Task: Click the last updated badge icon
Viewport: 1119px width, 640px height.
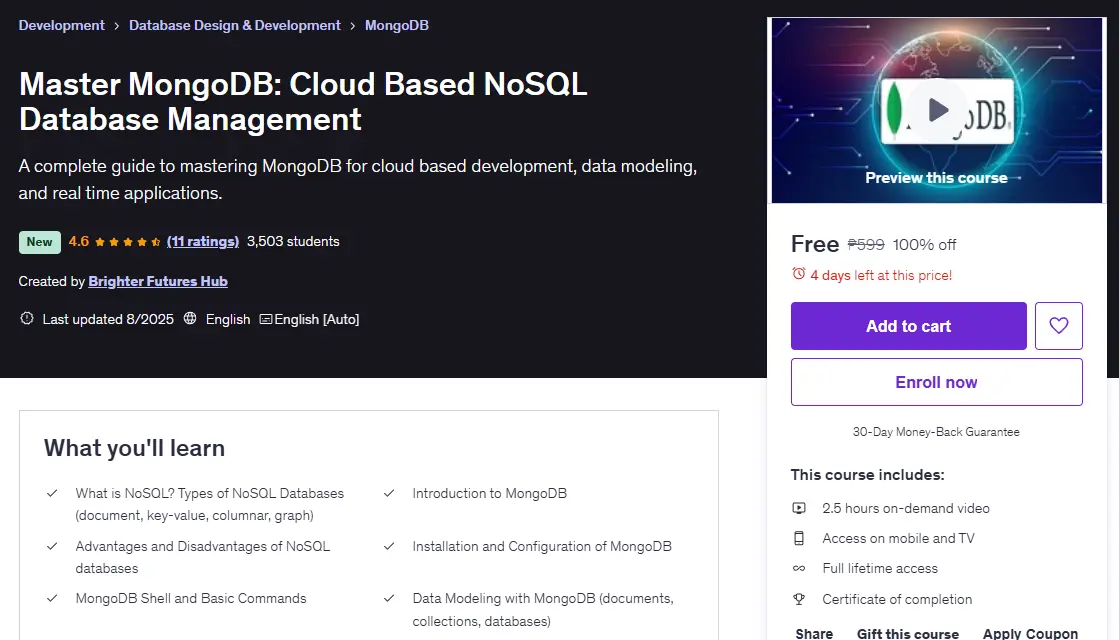Action: [x=27, y=318]
